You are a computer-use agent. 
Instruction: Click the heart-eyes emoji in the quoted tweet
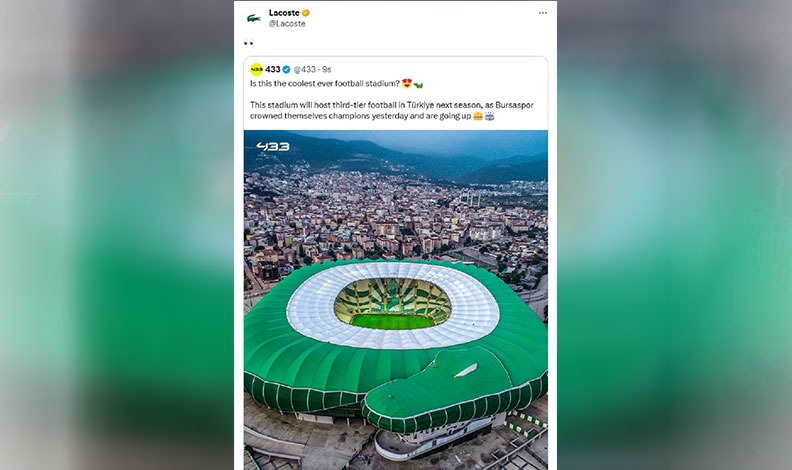(x=405, y=84)
